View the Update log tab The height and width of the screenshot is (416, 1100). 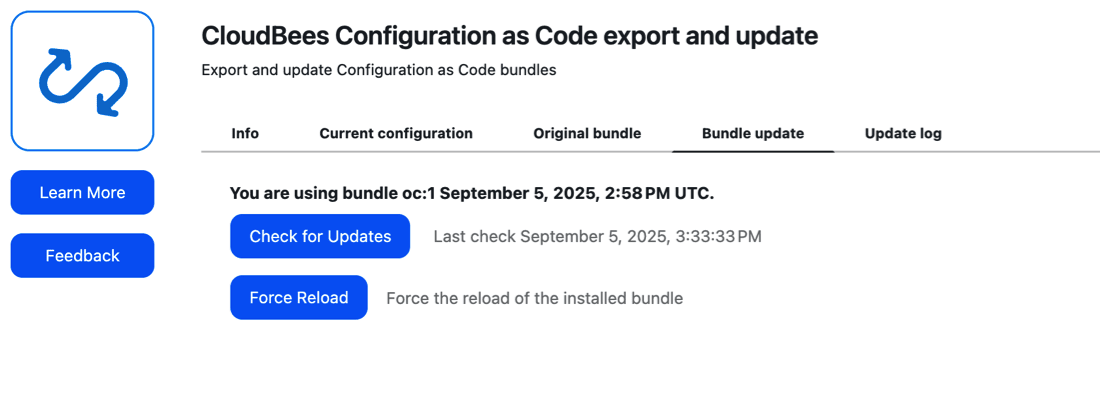pyautogui.click(x=903, y=133)
